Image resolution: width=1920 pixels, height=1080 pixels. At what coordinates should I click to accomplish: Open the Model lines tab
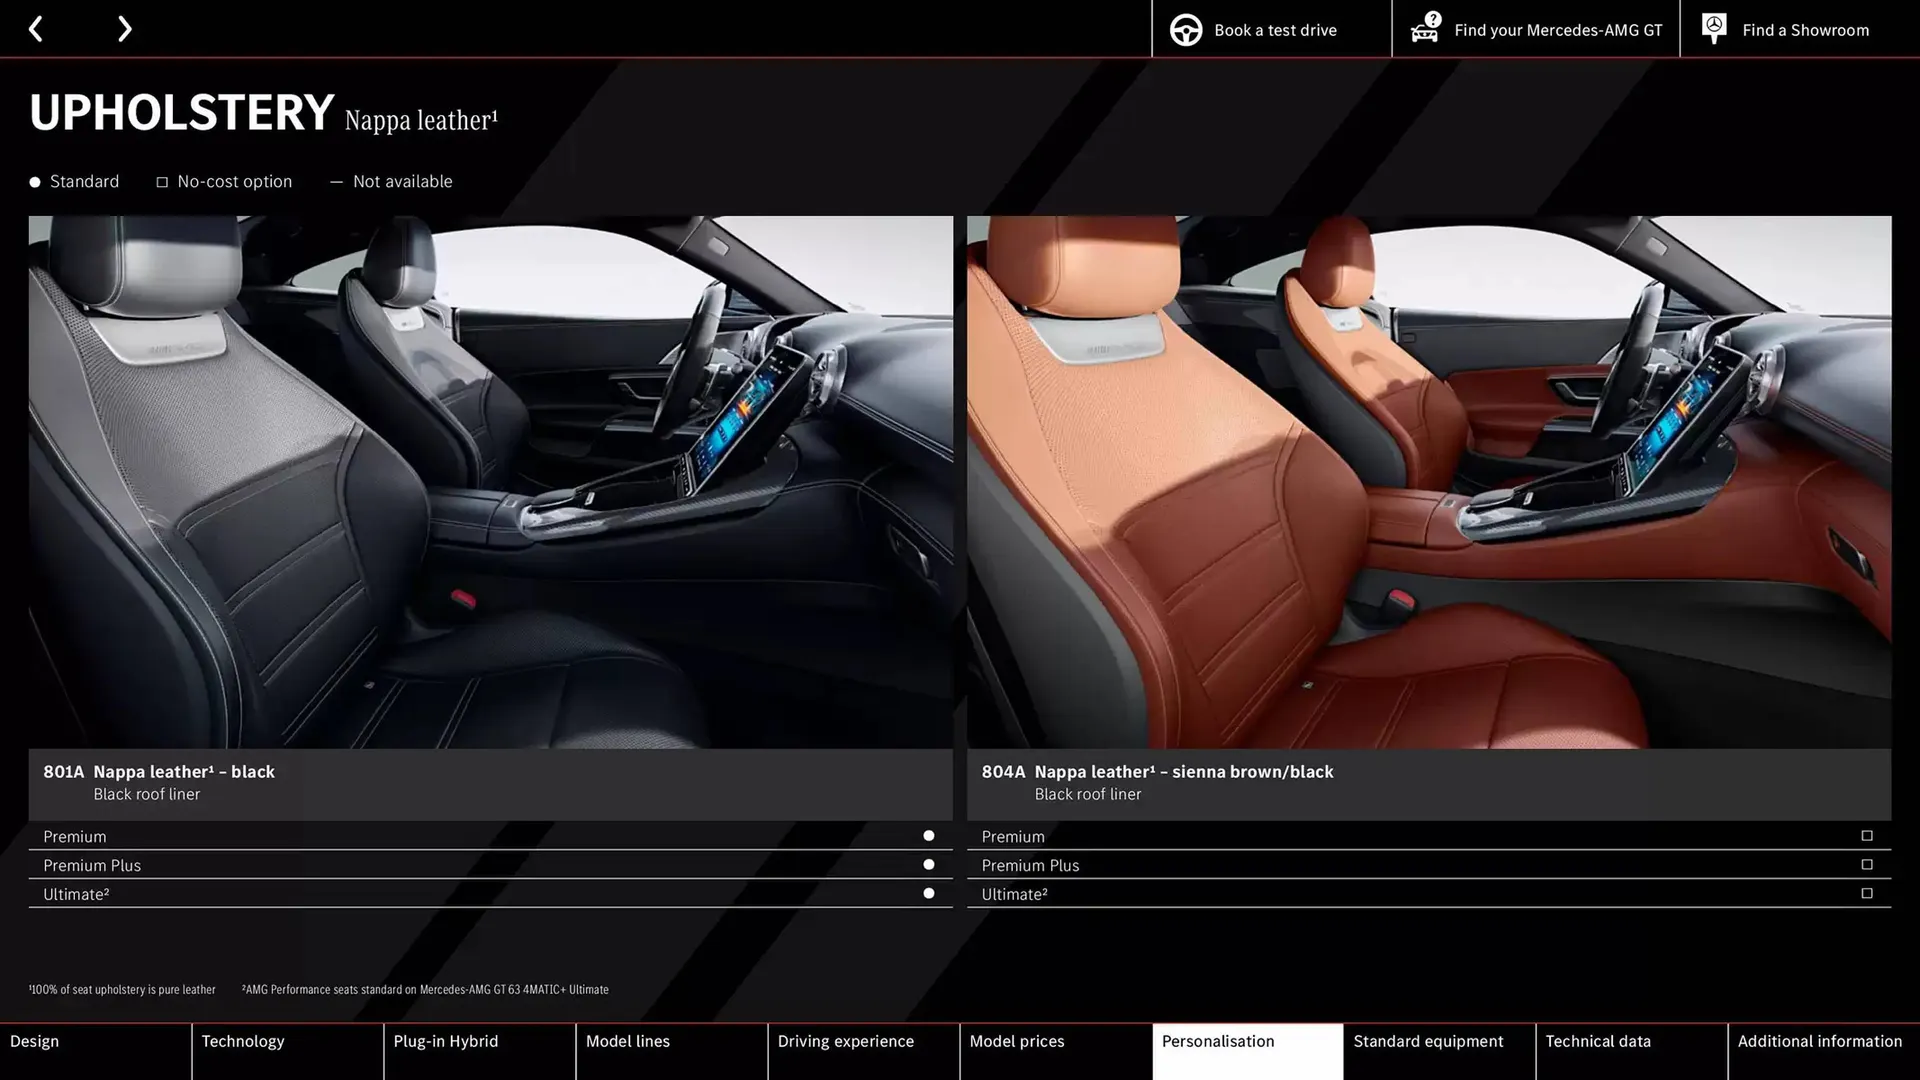click(671, 1051)
